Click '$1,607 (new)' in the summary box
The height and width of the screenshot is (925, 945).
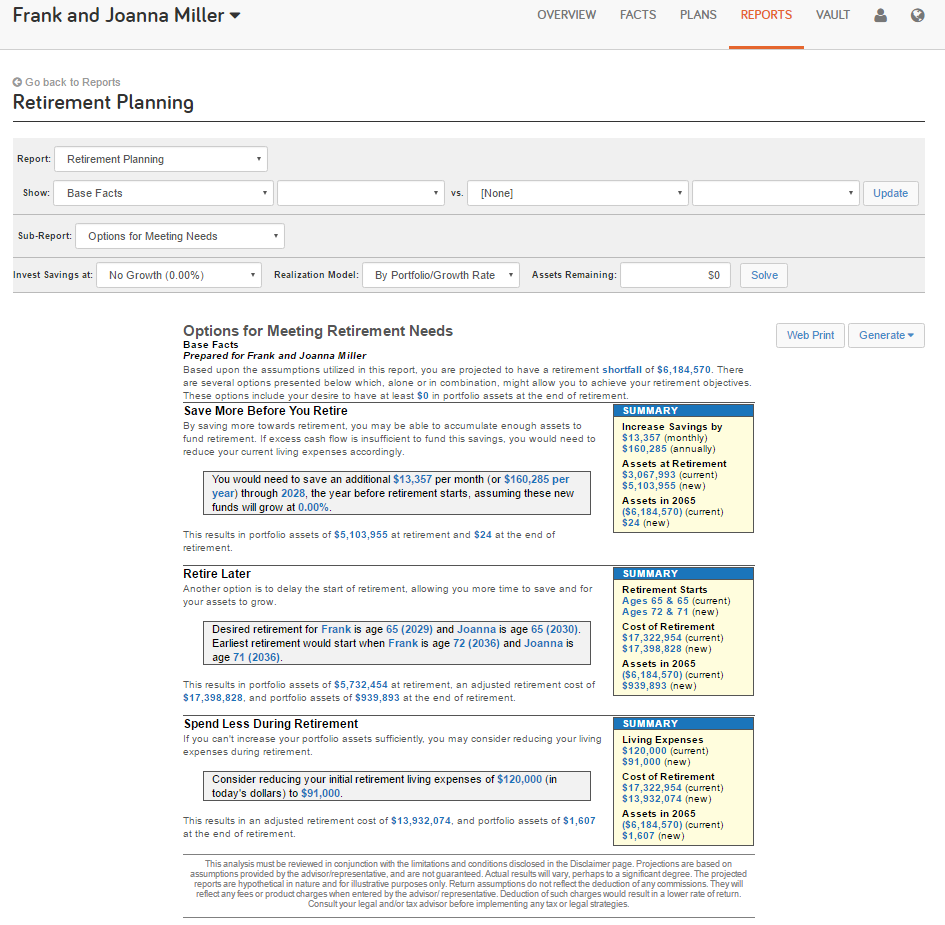click(653, 836)
